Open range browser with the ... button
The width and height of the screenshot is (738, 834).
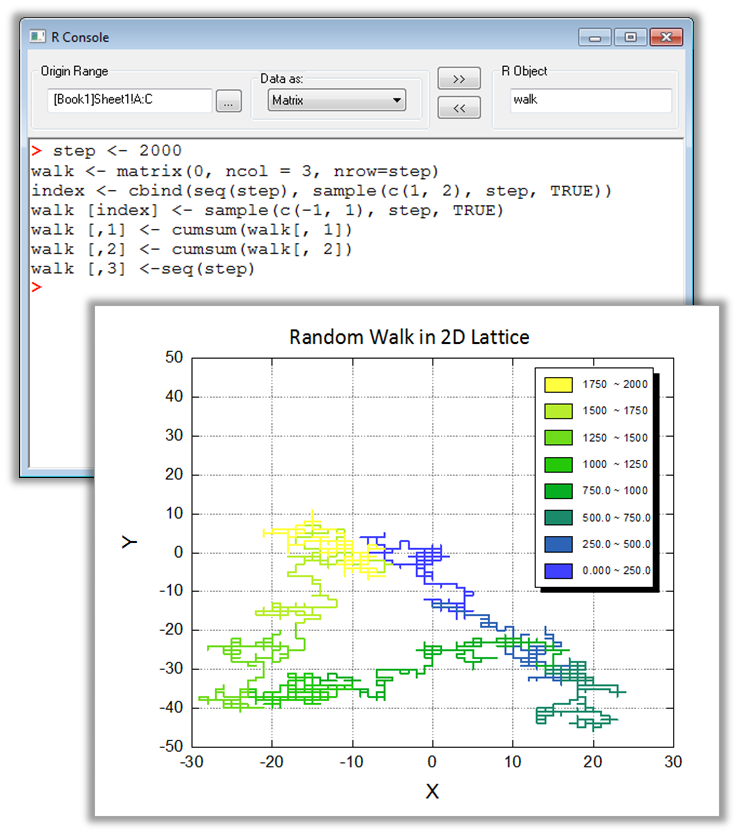click(228, 100)
